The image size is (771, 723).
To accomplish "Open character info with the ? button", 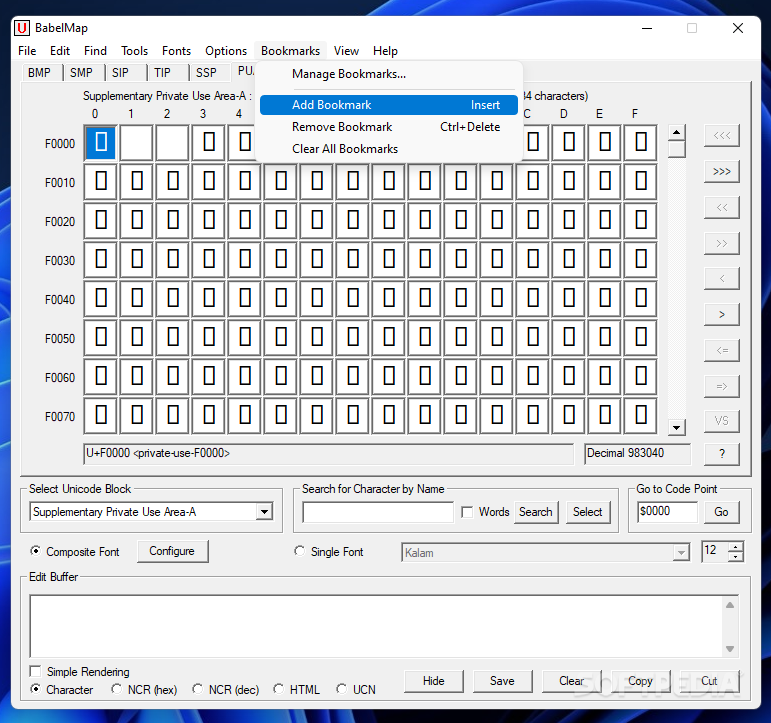I will [721, 454].
